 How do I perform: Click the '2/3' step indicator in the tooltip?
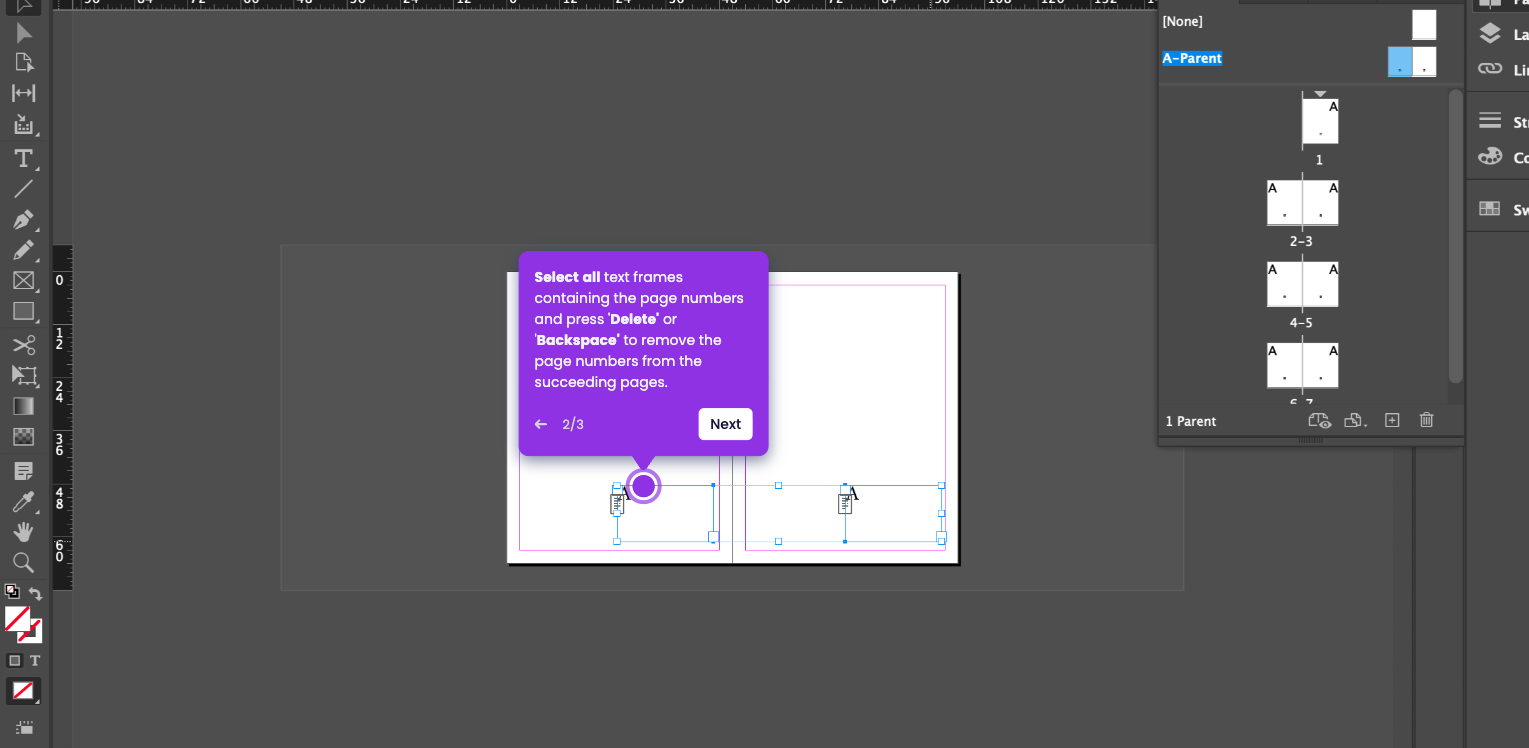(573, 424)
